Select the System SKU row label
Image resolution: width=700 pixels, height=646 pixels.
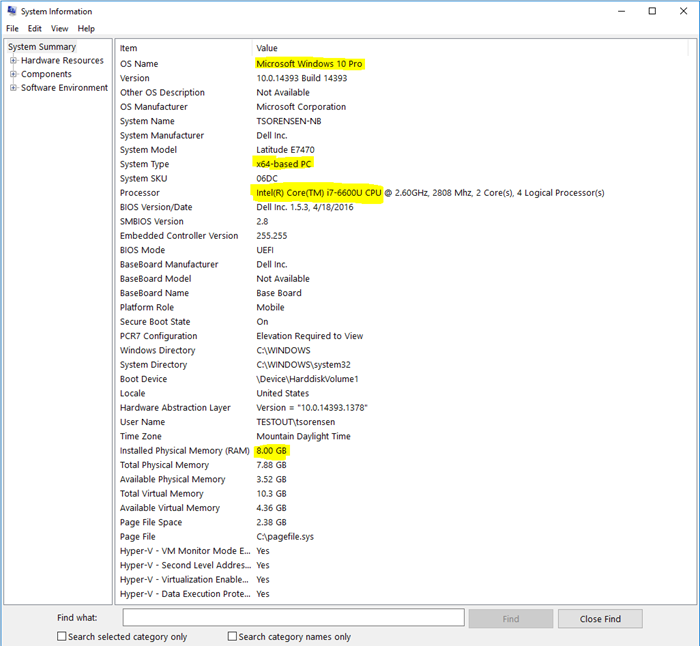[x=143, y=178]
